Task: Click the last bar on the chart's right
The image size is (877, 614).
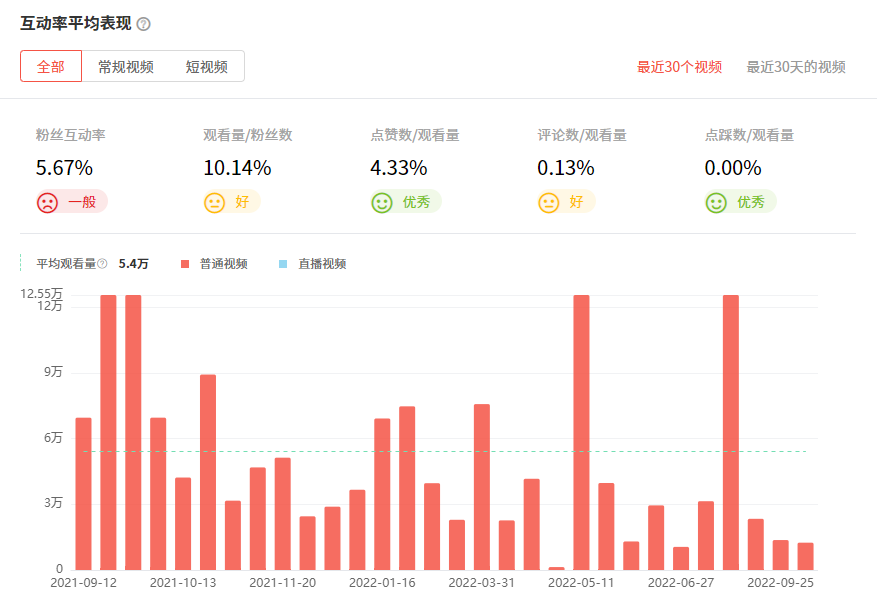Action: 805,556
